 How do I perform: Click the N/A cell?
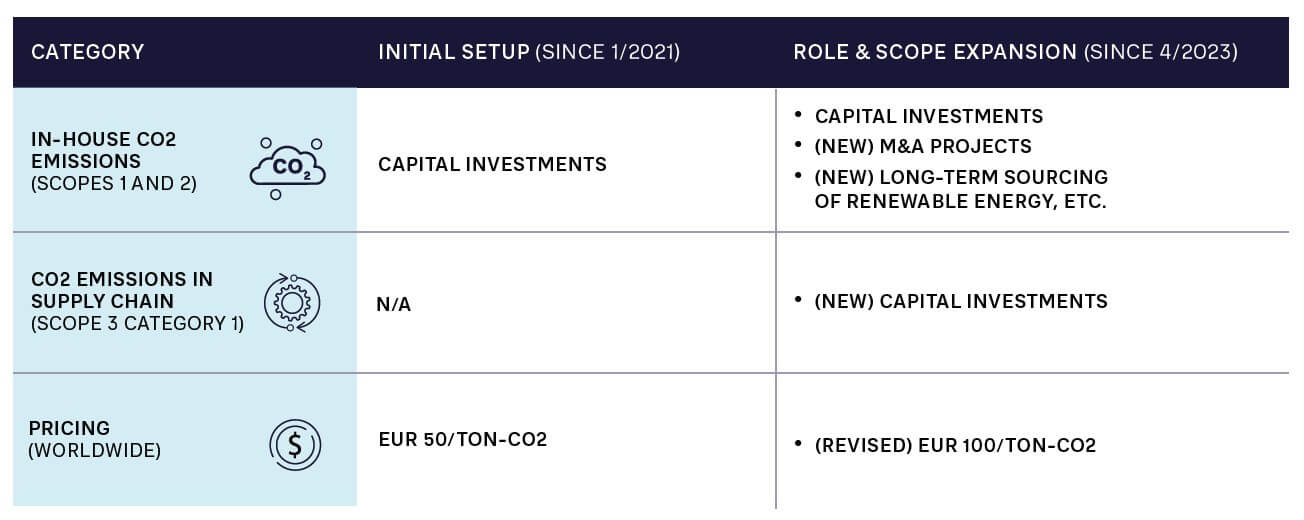pos(394,304)
